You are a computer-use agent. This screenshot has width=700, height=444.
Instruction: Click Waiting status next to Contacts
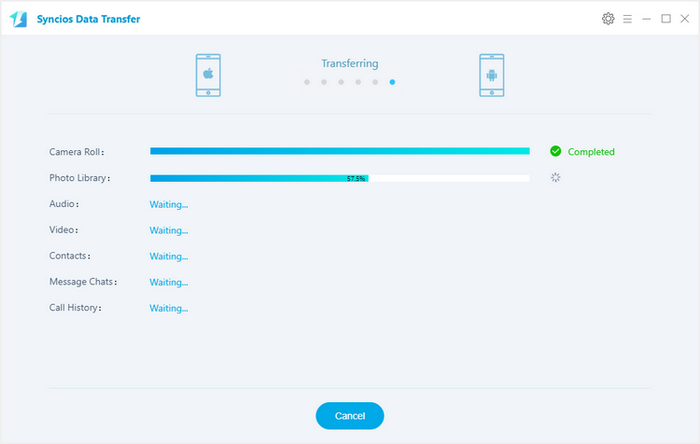168,257
